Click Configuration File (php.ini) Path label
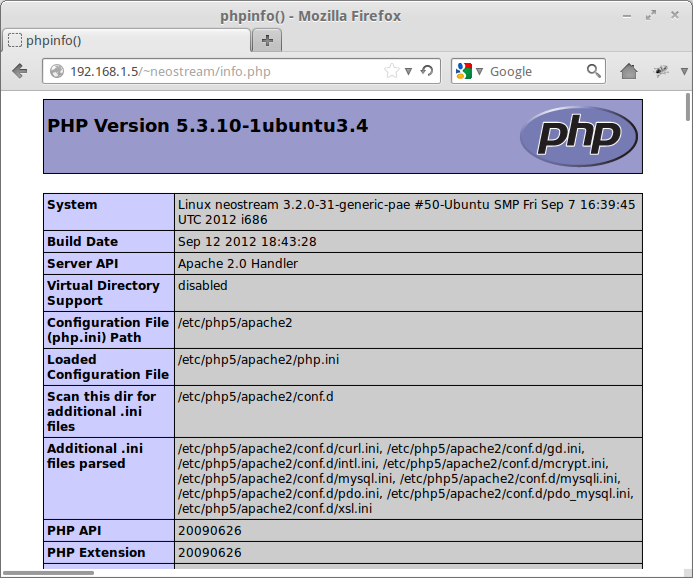The width and height of the screenshot is (693, 578). click(x=108, y=330)
